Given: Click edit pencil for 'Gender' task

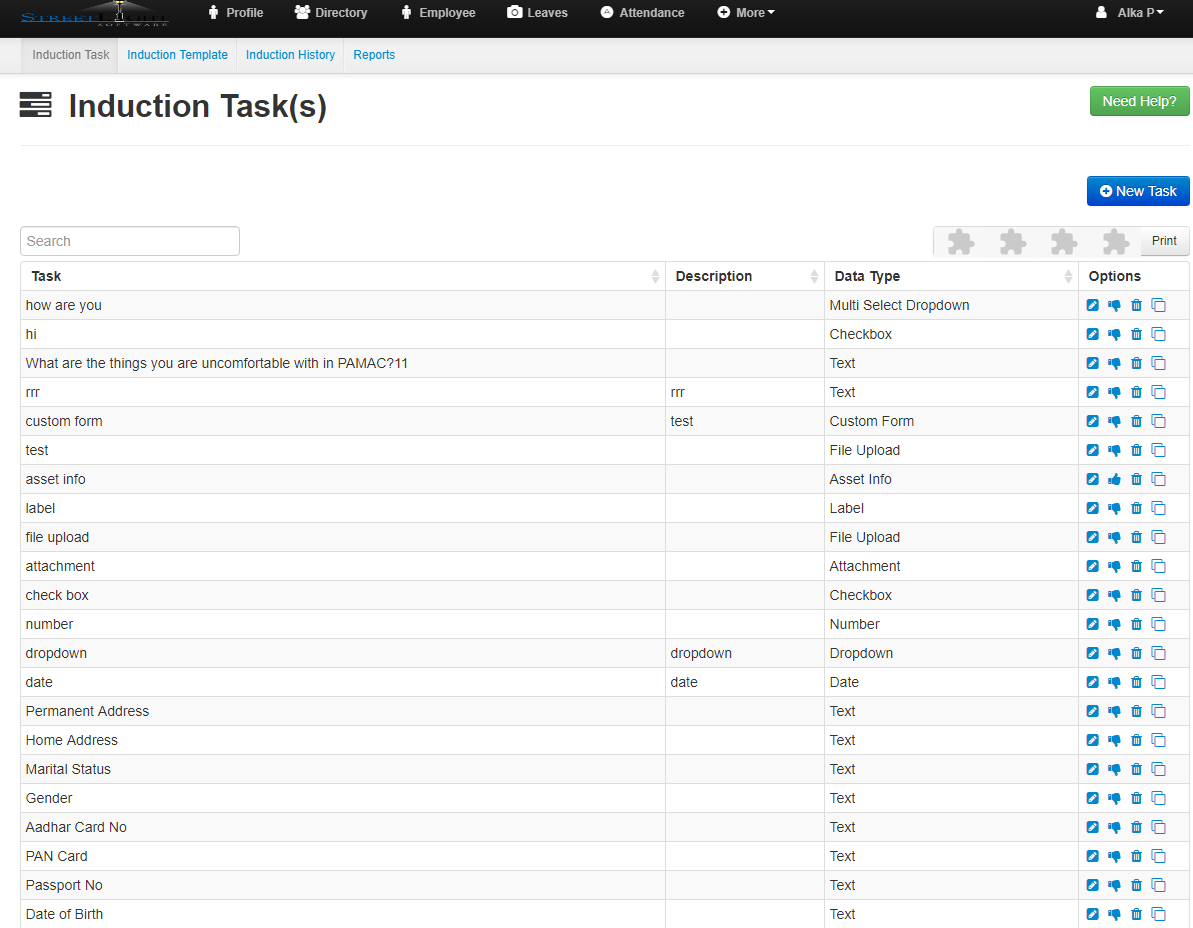Looking at the screenshot, I should pos(1092,798).
